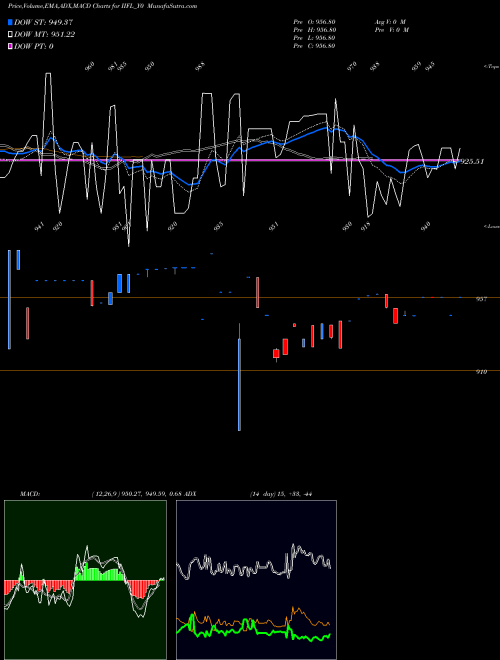Click the '<Lows' marker on the right edge
This screenshot has height=660, width=500.
pos(492,226)
